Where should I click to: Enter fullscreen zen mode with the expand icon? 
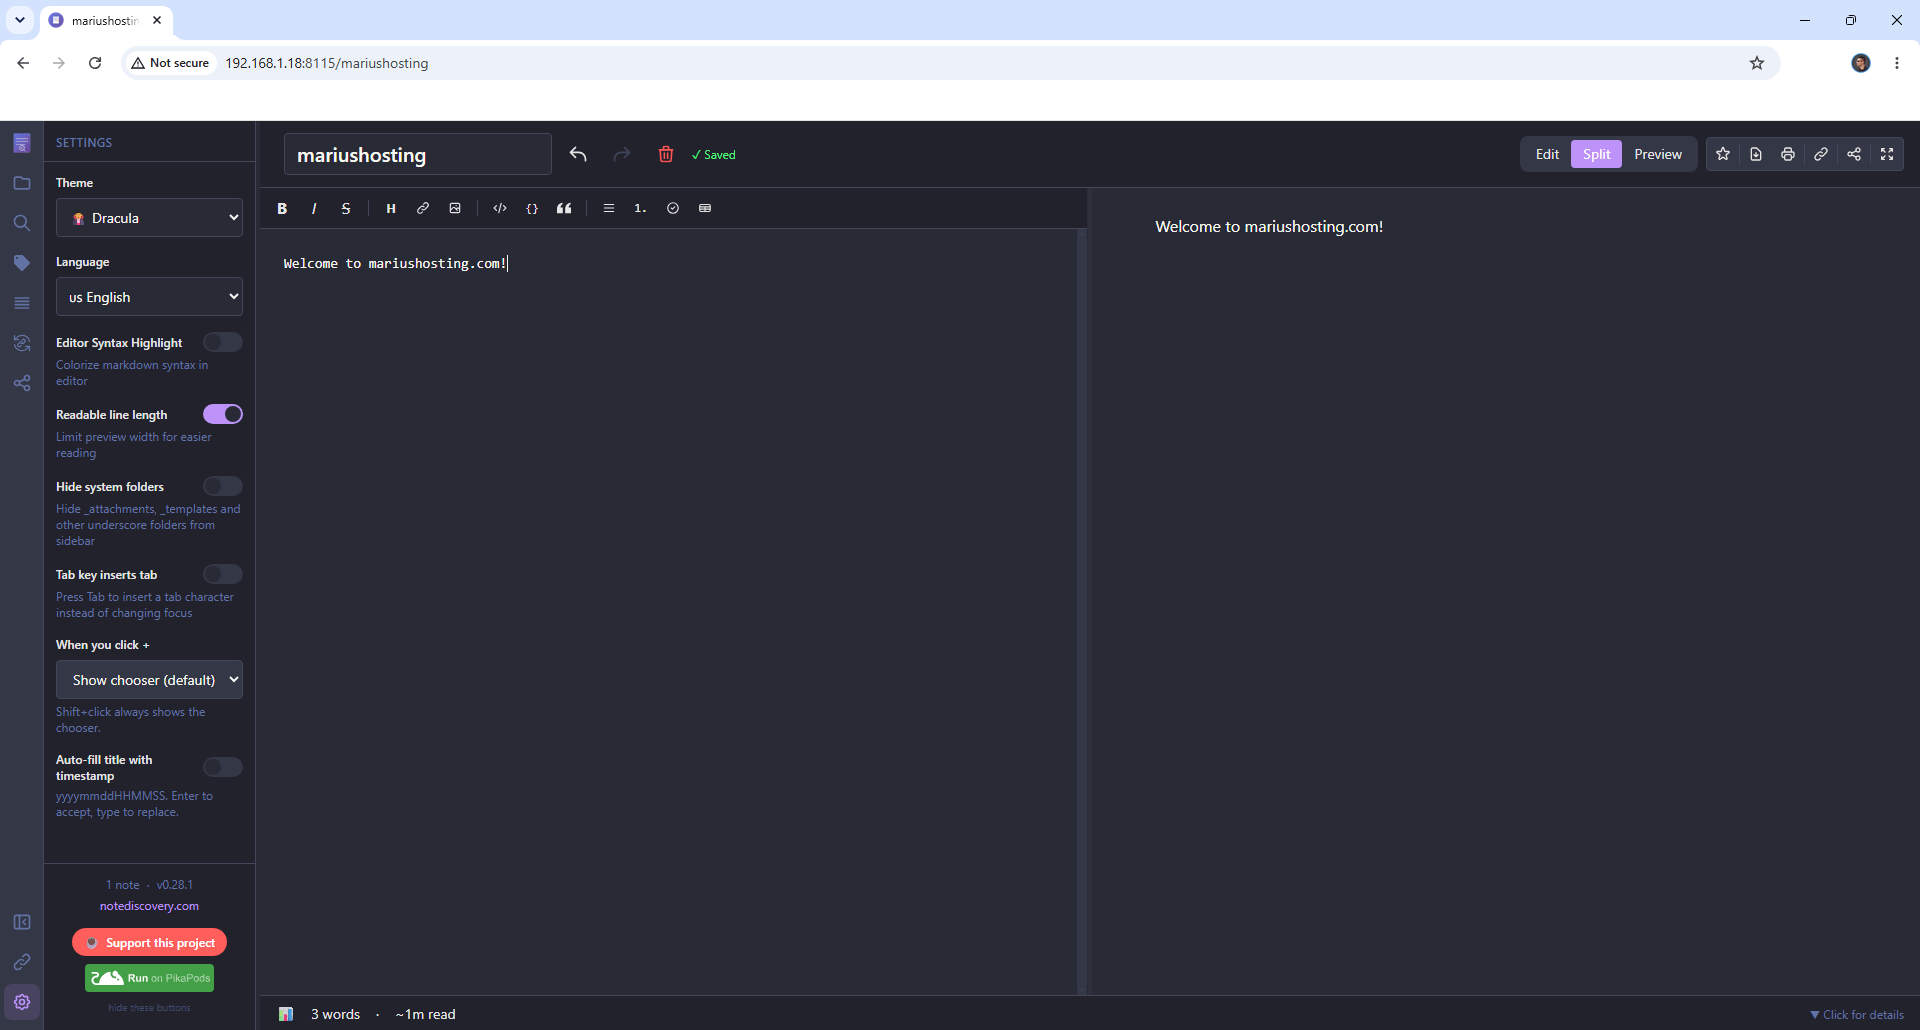point(1887,154)
